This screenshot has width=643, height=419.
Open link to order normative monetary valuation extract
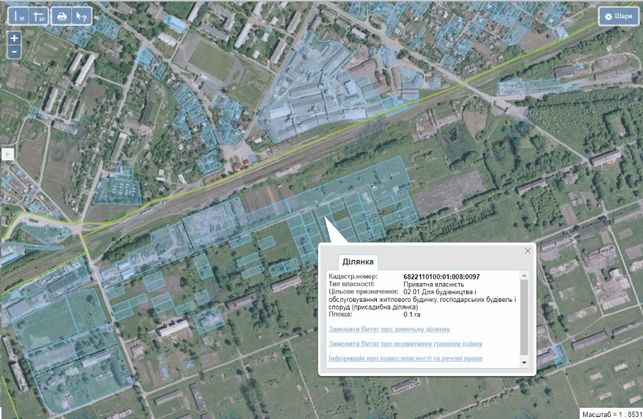pos(406,344)
